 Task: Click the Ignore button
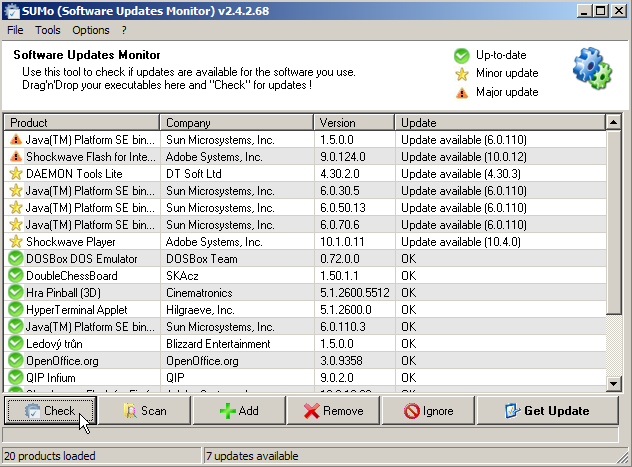click(x=428, y=411)
